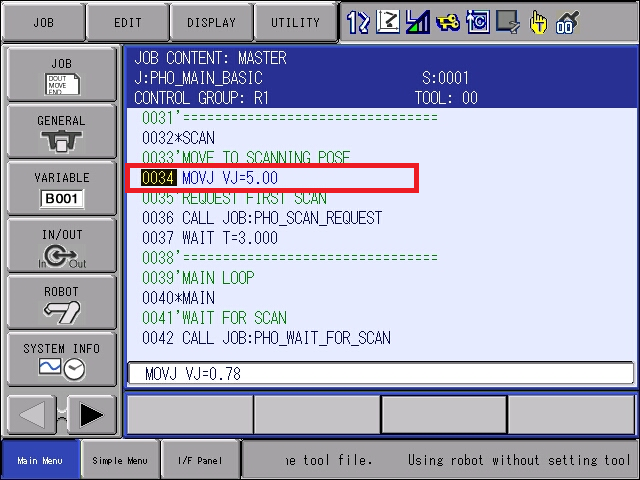The image size is (640, 480).
Task: Click the robot group 1 status icon
Action: coord(358,22)
